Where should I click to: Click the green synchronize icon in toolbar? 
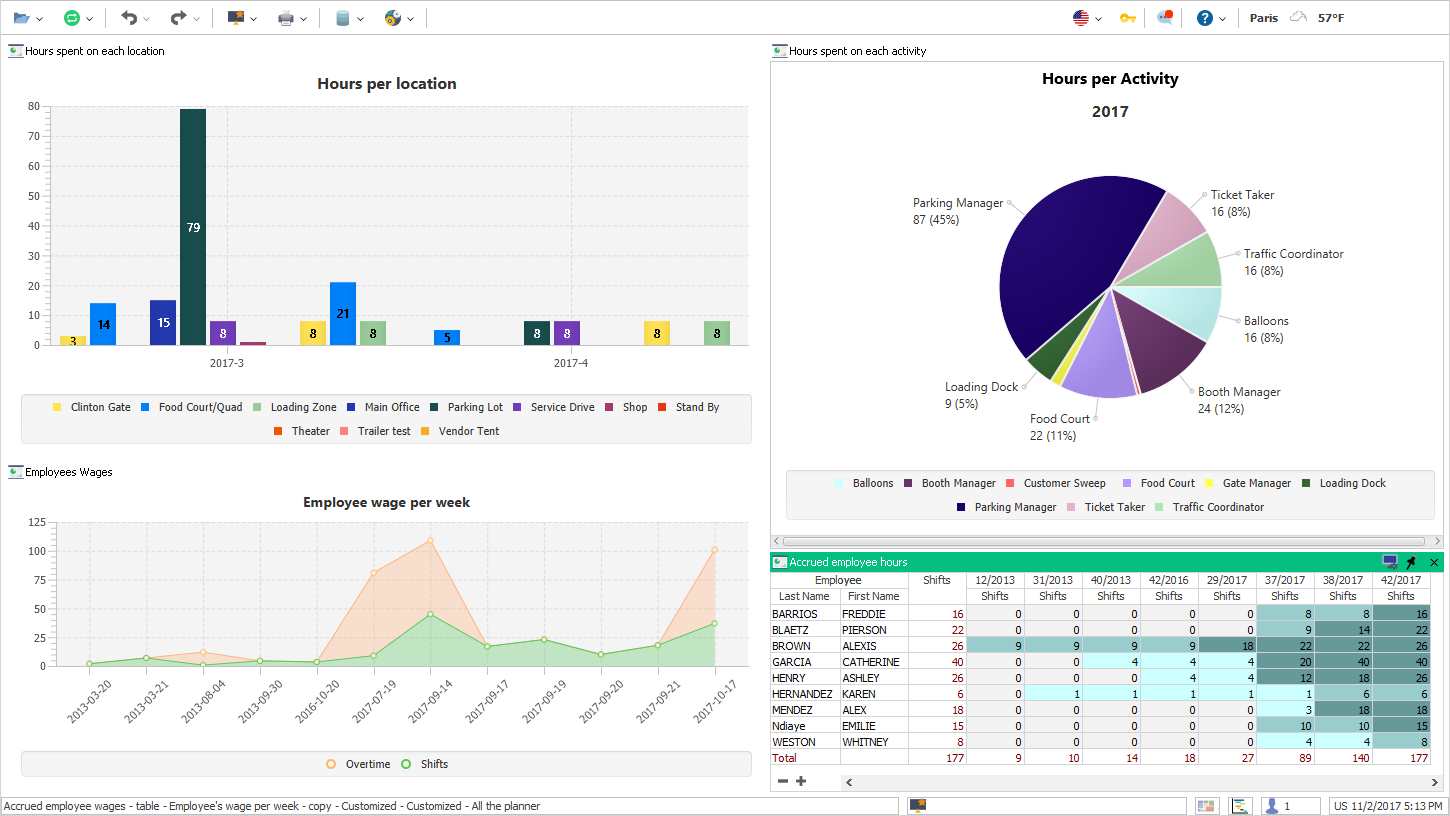[72, 18]
